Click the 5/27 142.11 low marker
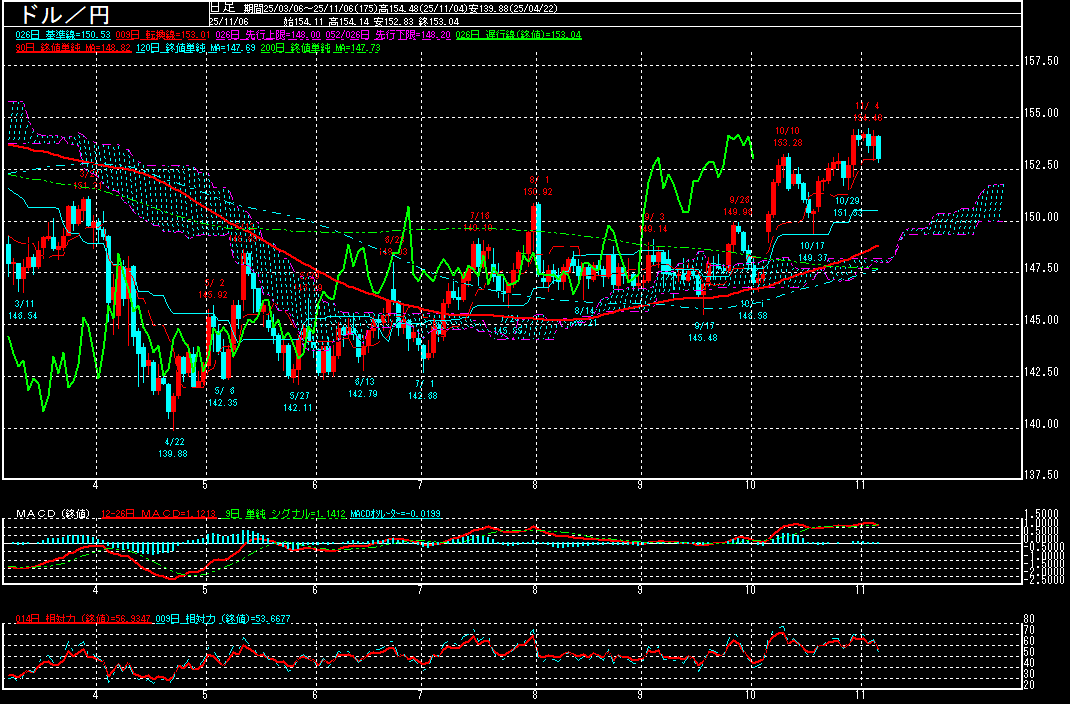Screen dimensions: 1080x704 (x=298, y=401)
